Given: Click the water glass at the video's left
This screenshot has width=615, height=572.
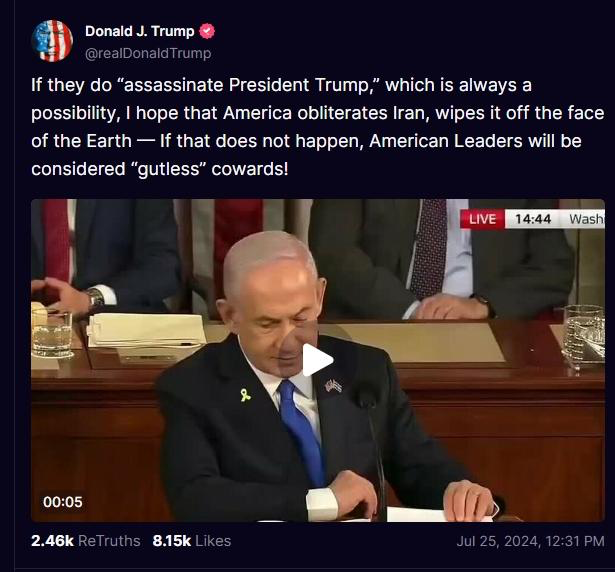Looking at the screenshot, I should 52,333.
